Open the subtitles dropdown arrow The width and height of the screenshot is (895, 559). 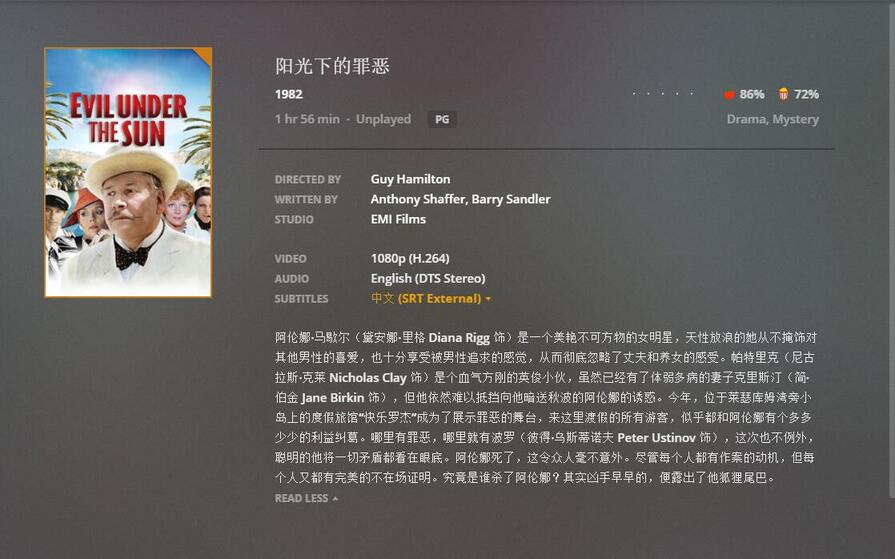(x=488, y=299)
